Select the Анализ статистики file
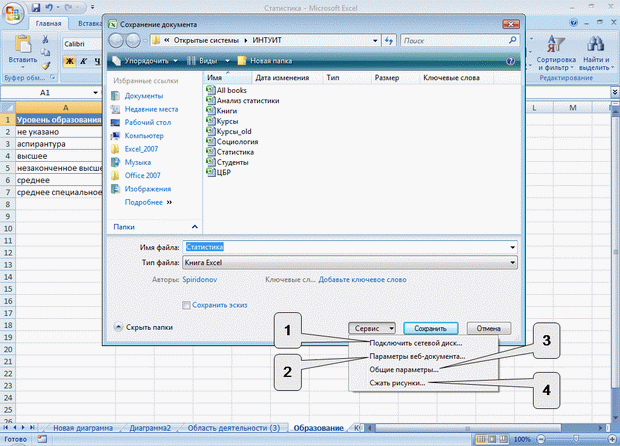Image resolution: width=620 pixels, height=446 pixels. (243, 100)
